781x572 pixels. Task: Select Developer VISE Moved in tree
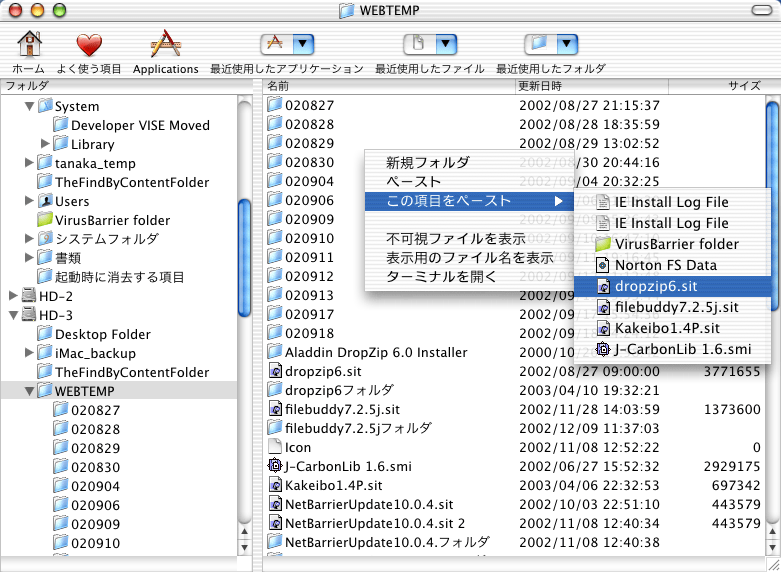[x=140, y=125]
